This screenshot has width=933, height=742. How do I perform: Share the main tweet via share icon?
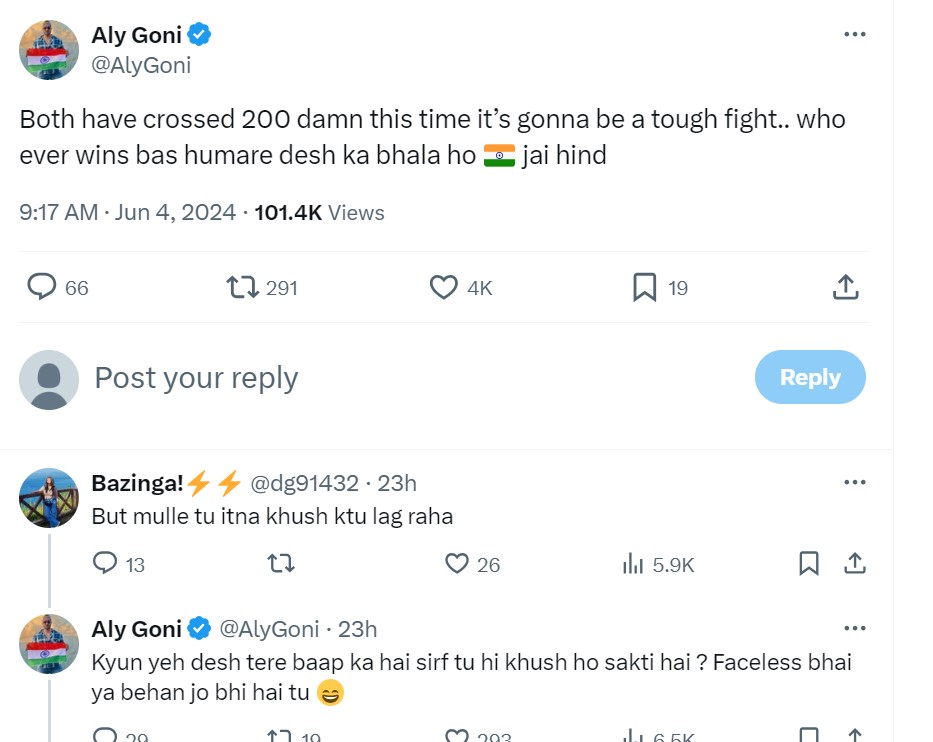845,288
